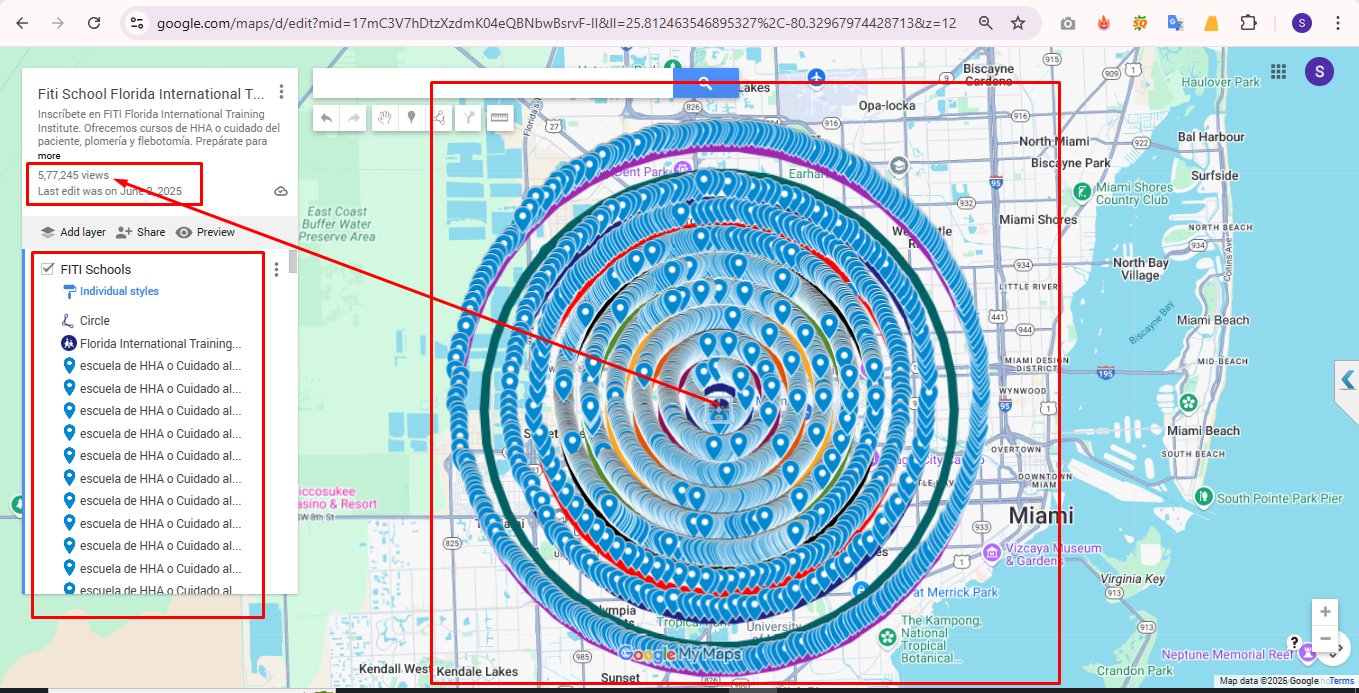Screen dimensions: 1359x693
Task: Select the hand pan tool
Action: tap(384, 117)
